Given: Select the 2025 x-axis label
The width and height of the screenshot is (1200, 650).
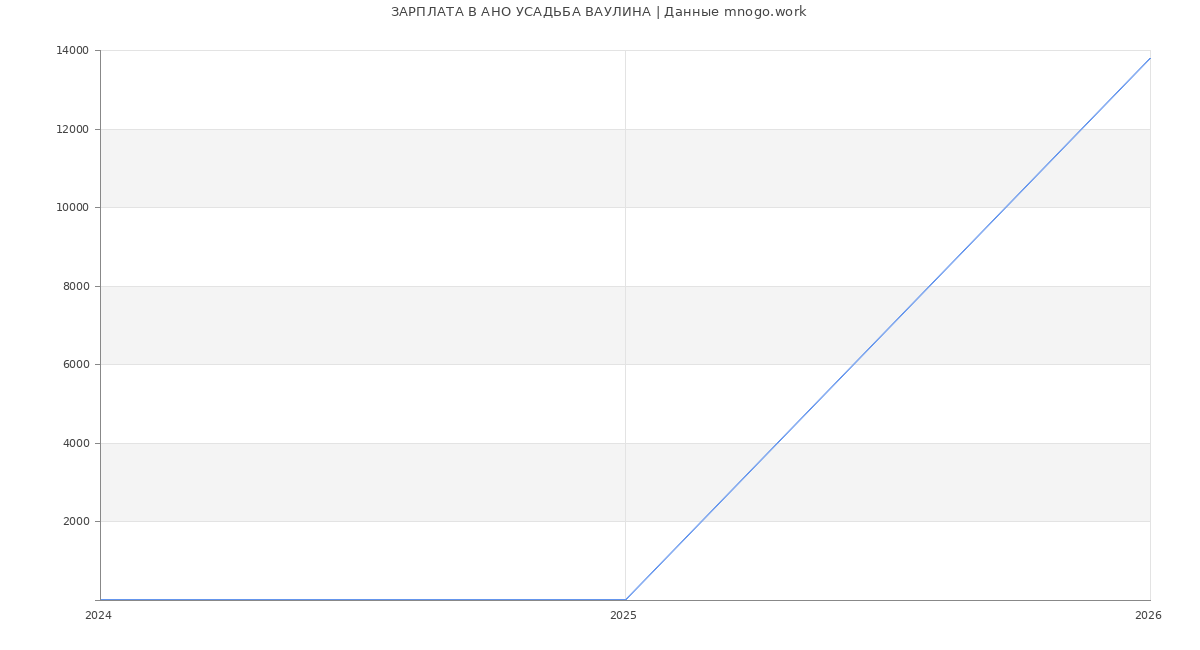Looking at the screenshot, I should click(623, 616).
